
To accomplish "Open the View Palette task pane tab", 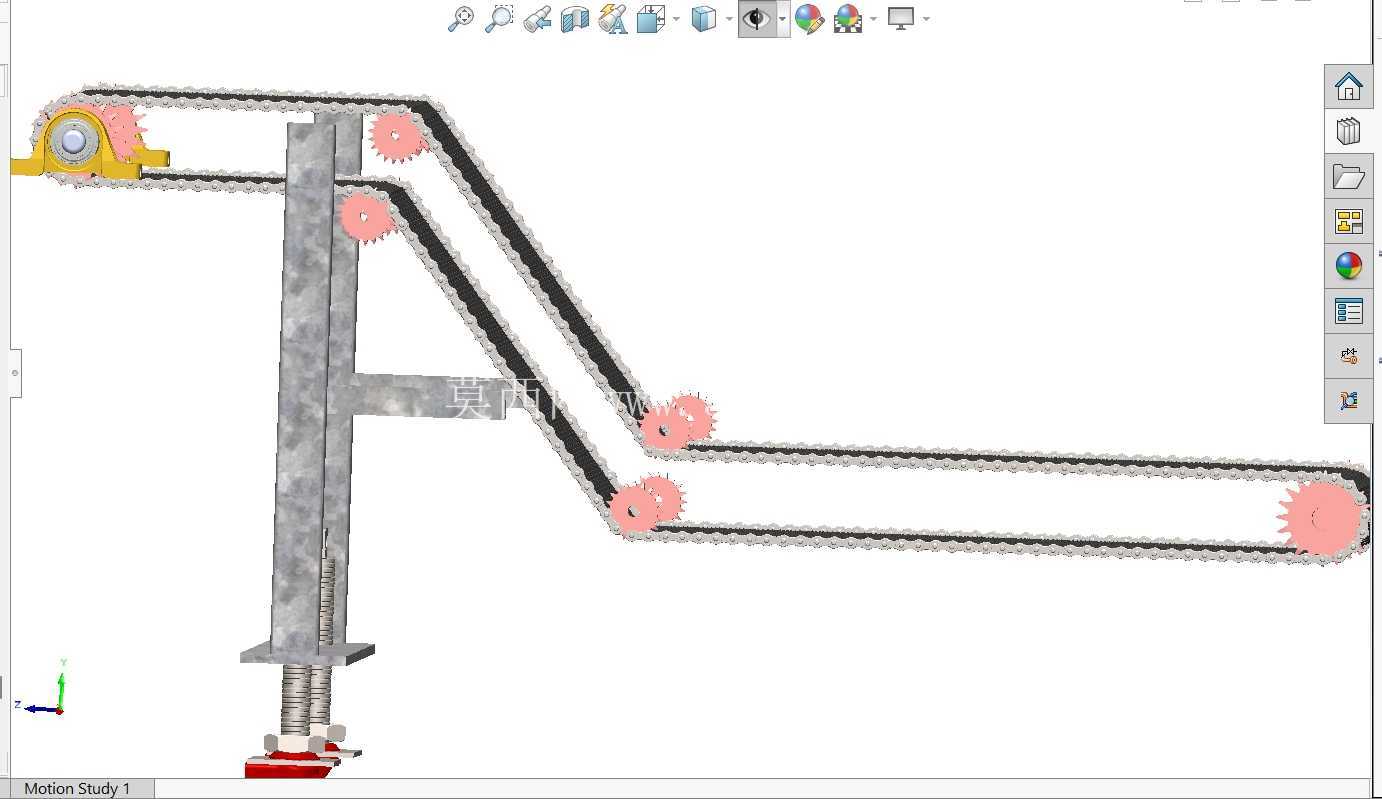I will point(1348,221).
